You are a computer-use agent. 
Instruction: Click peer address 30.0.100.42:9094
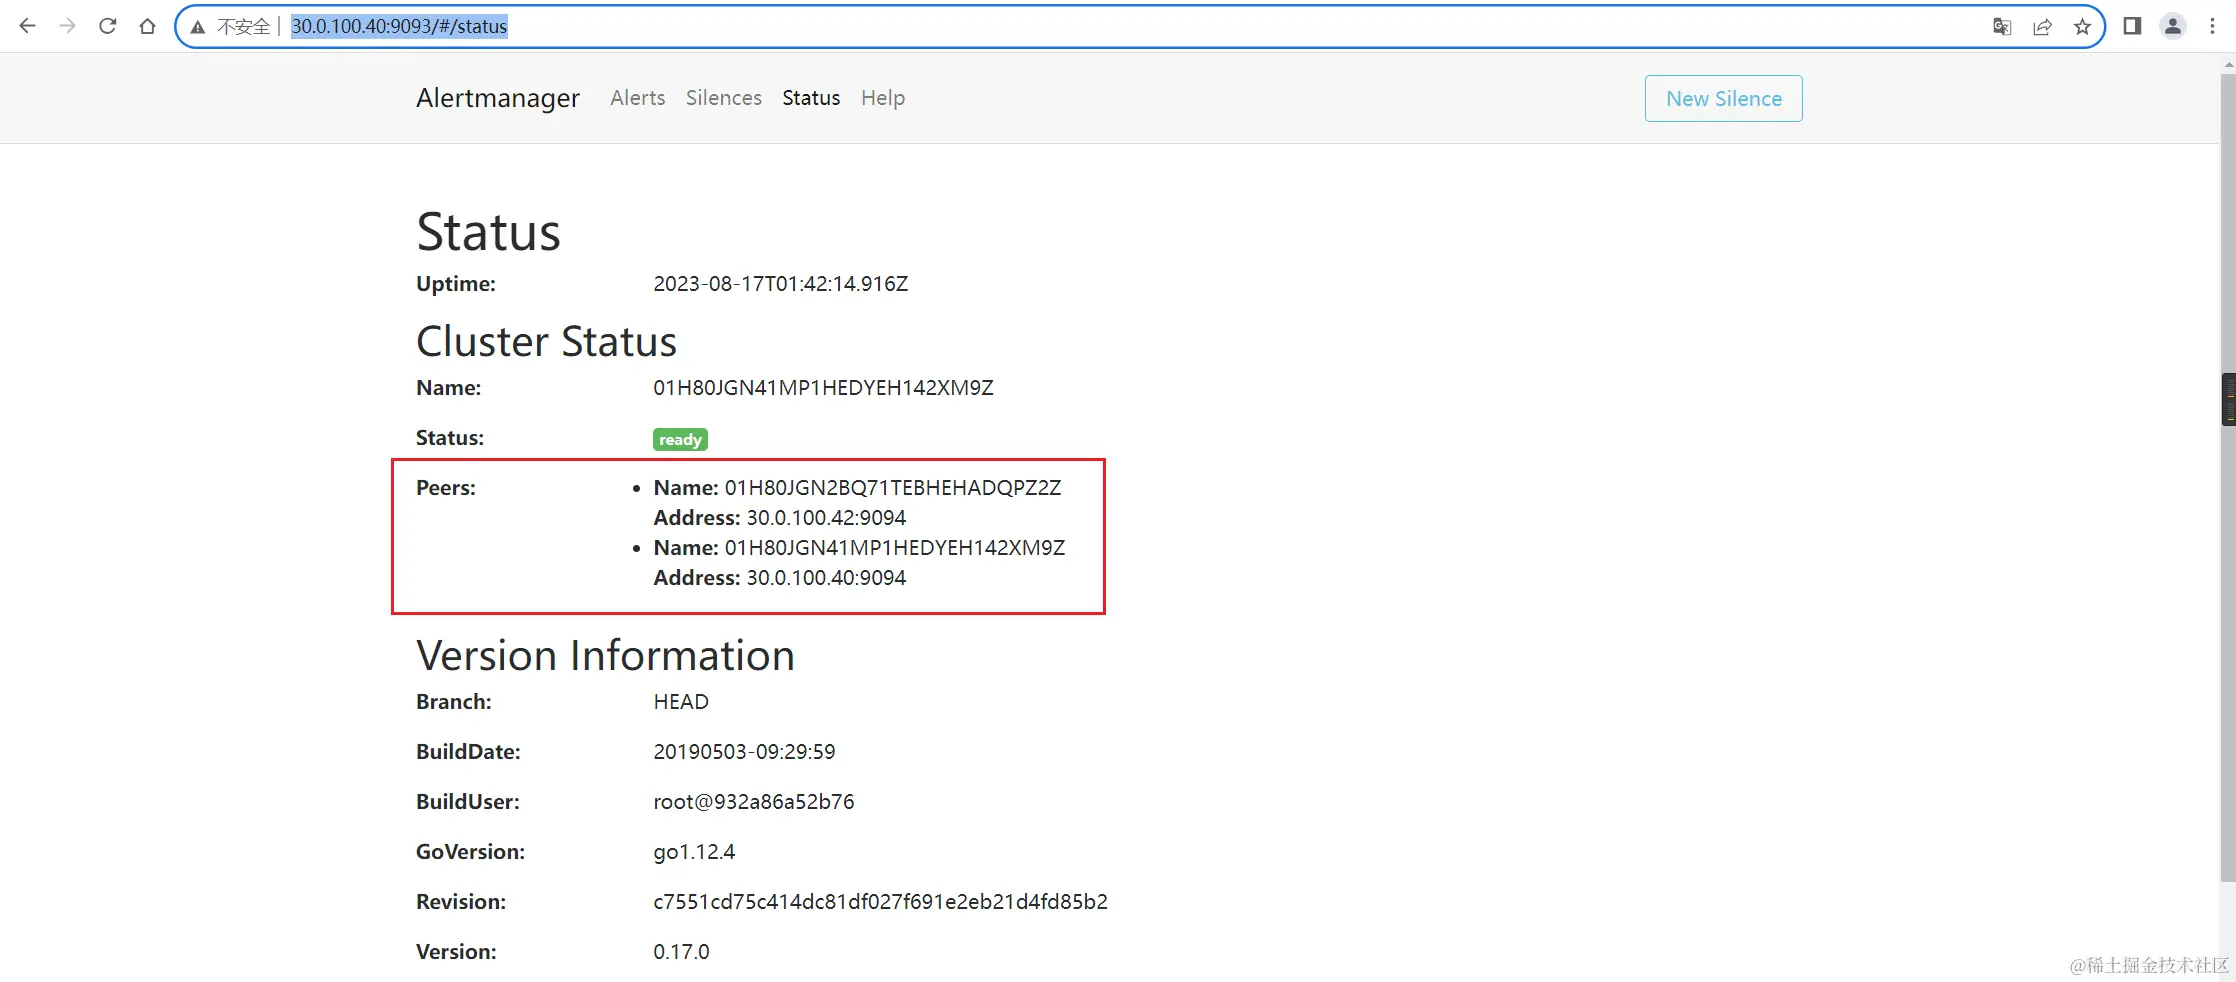pos(826,518)
